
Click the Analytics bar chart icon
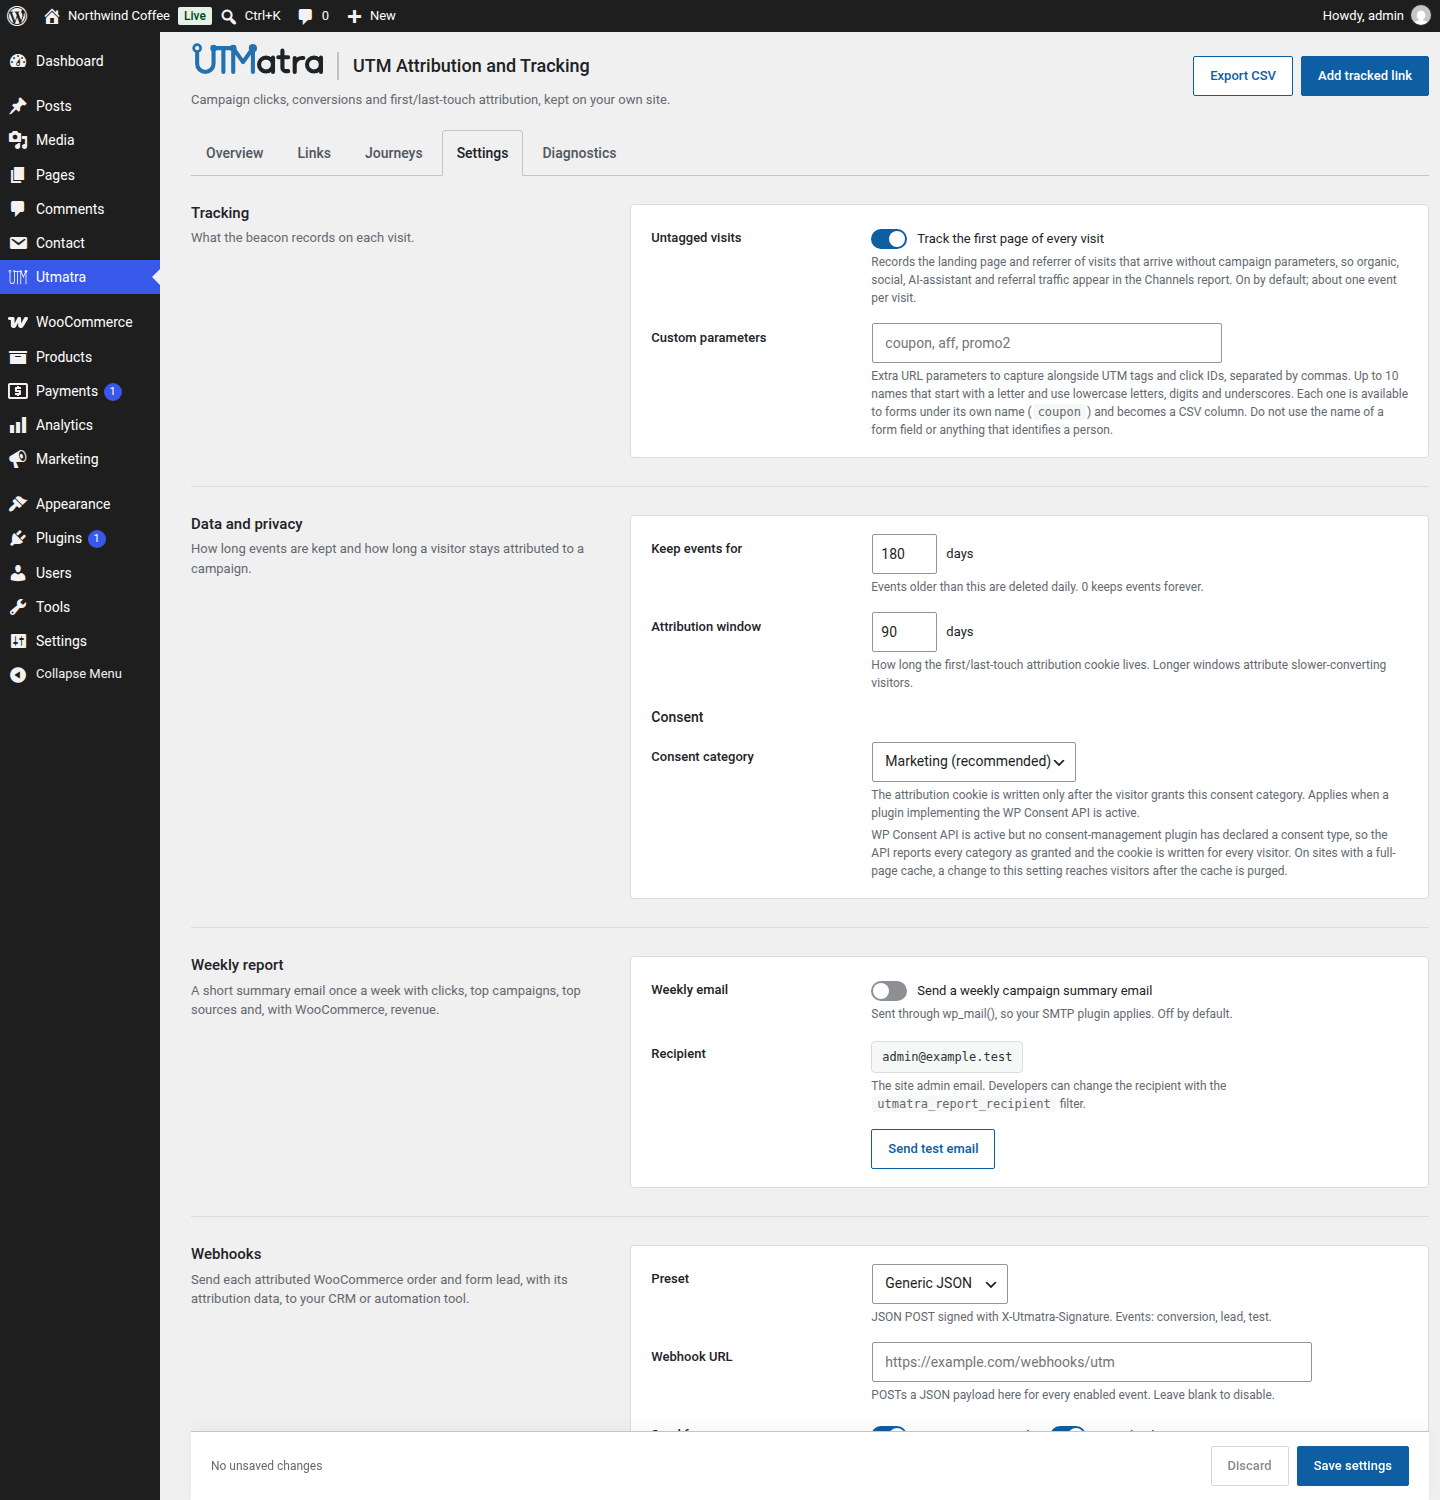[18, 425]
